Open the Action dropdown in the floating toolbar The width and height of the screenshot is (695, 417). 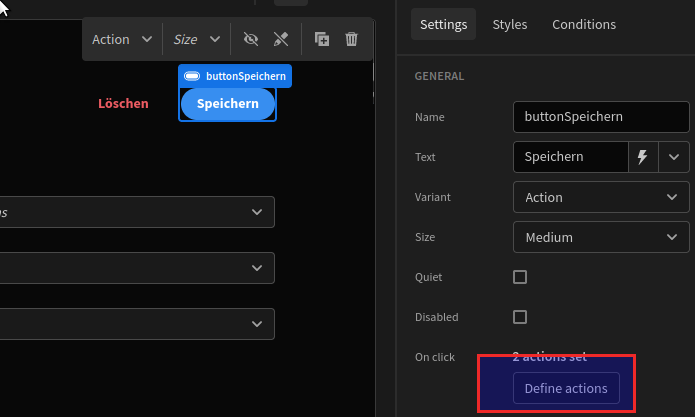point(122,39)
